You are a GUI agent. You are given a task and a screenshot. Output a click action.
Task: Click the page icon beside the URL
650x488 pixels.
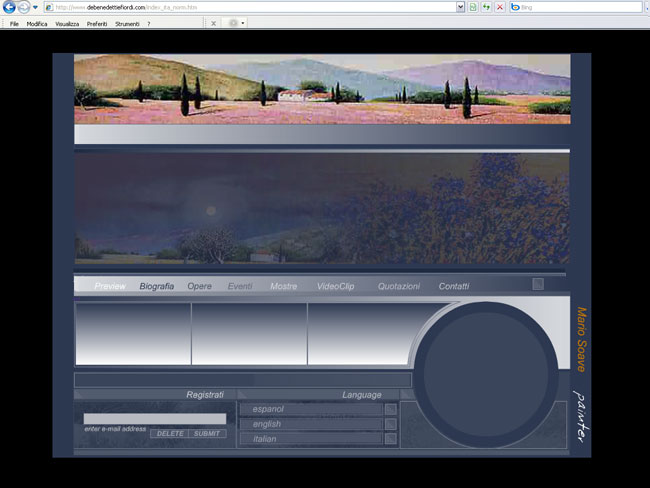[x=49, y=7]
